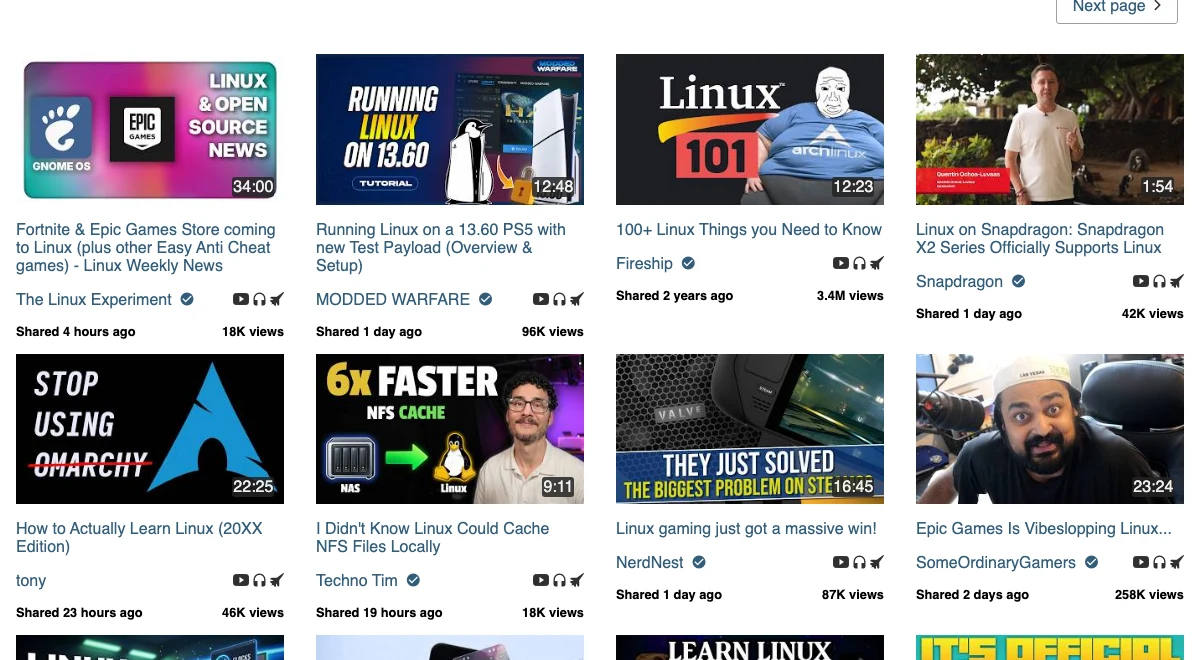
Task: Open "Linux on Snapdragon" video title link
Action: pos(1040,238)
